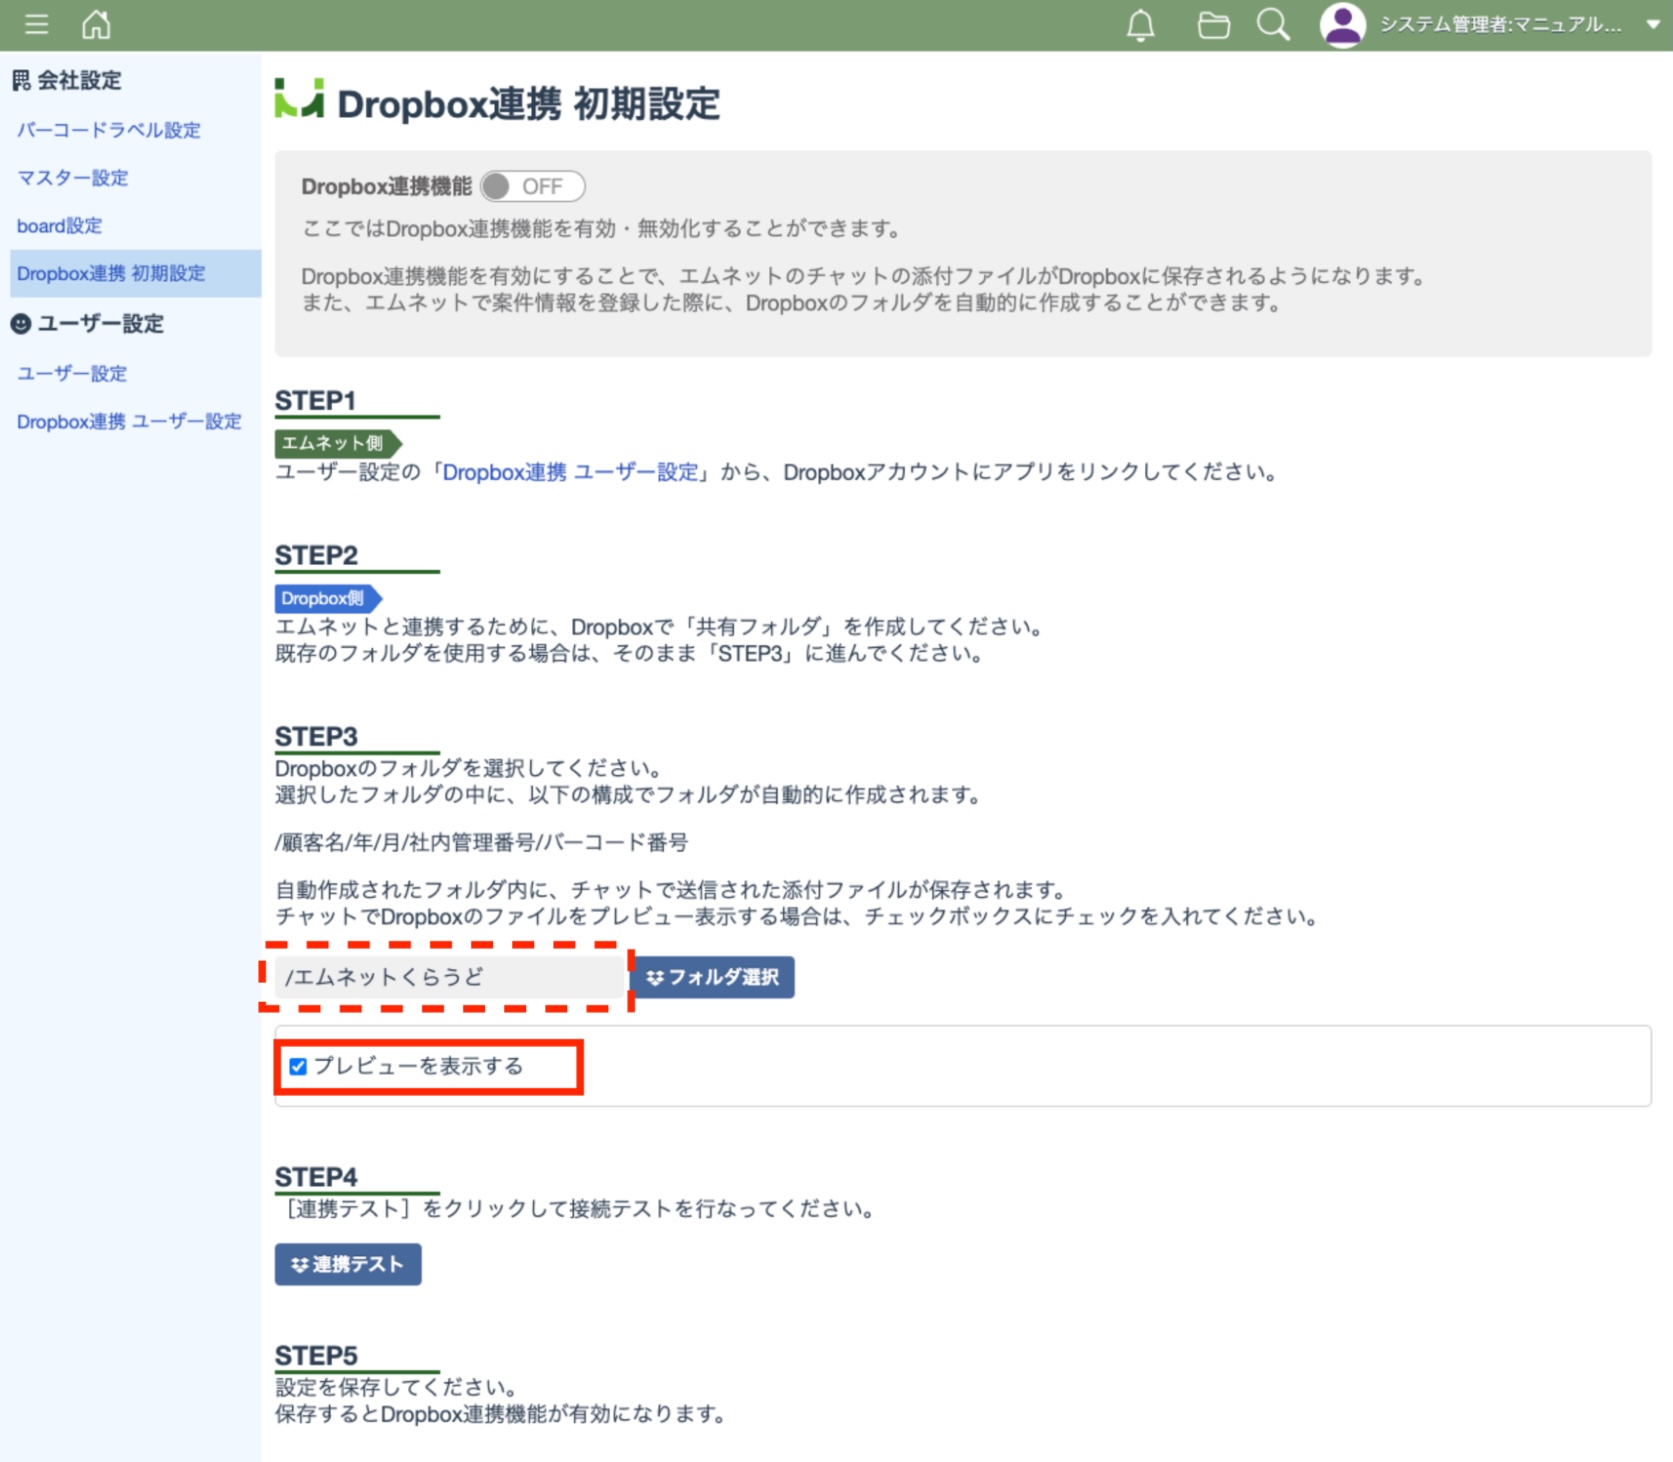The height and width of the screenshot is (1462, 1673).
Task: Select Dropbox連携 初期設定 sidebar item
Action: point(111,274)
